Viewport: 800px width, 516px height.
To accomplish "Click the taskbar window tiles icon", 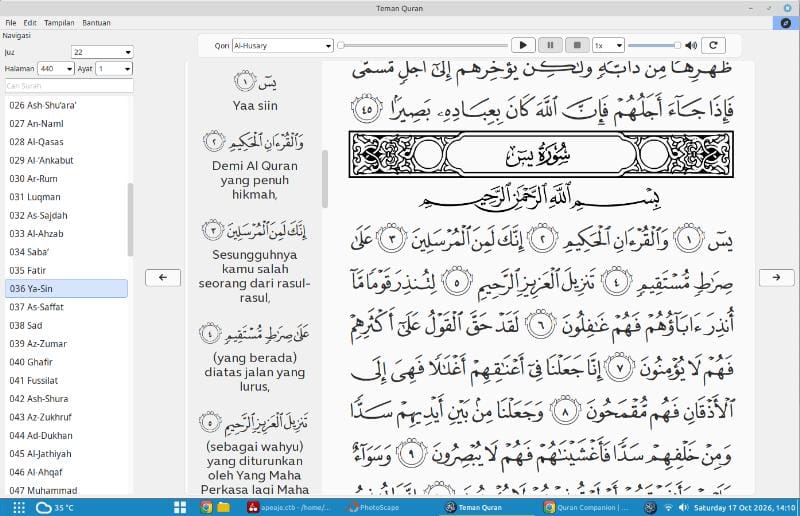I will coord(180,507).
